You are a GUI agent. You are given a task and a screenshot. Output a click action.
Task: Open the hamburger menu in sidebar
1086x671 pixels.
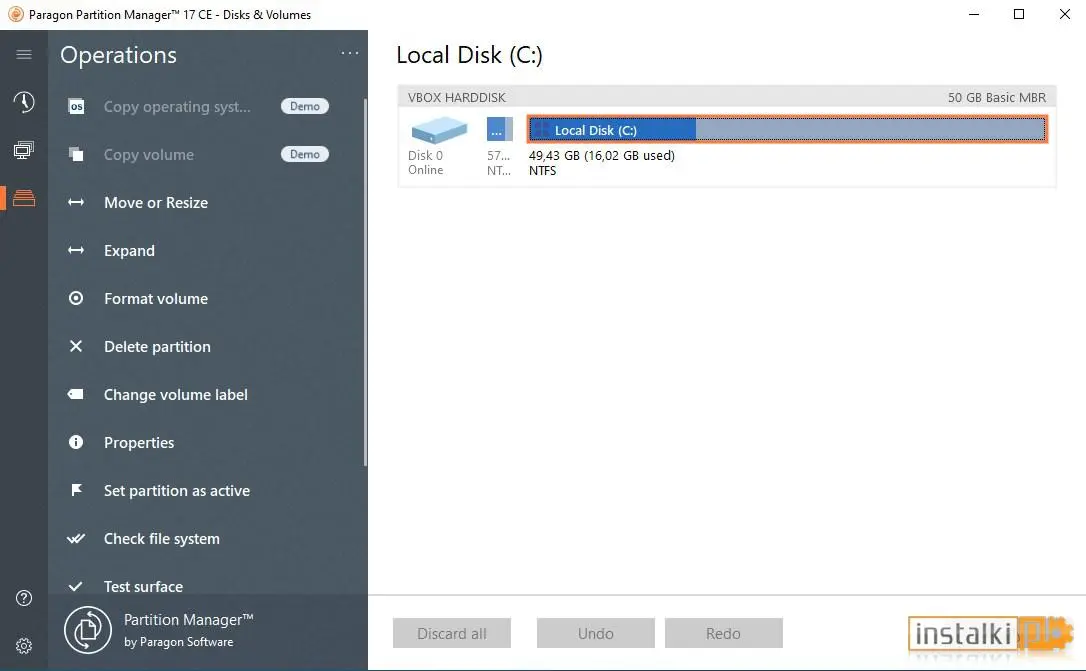pos(24,54)
